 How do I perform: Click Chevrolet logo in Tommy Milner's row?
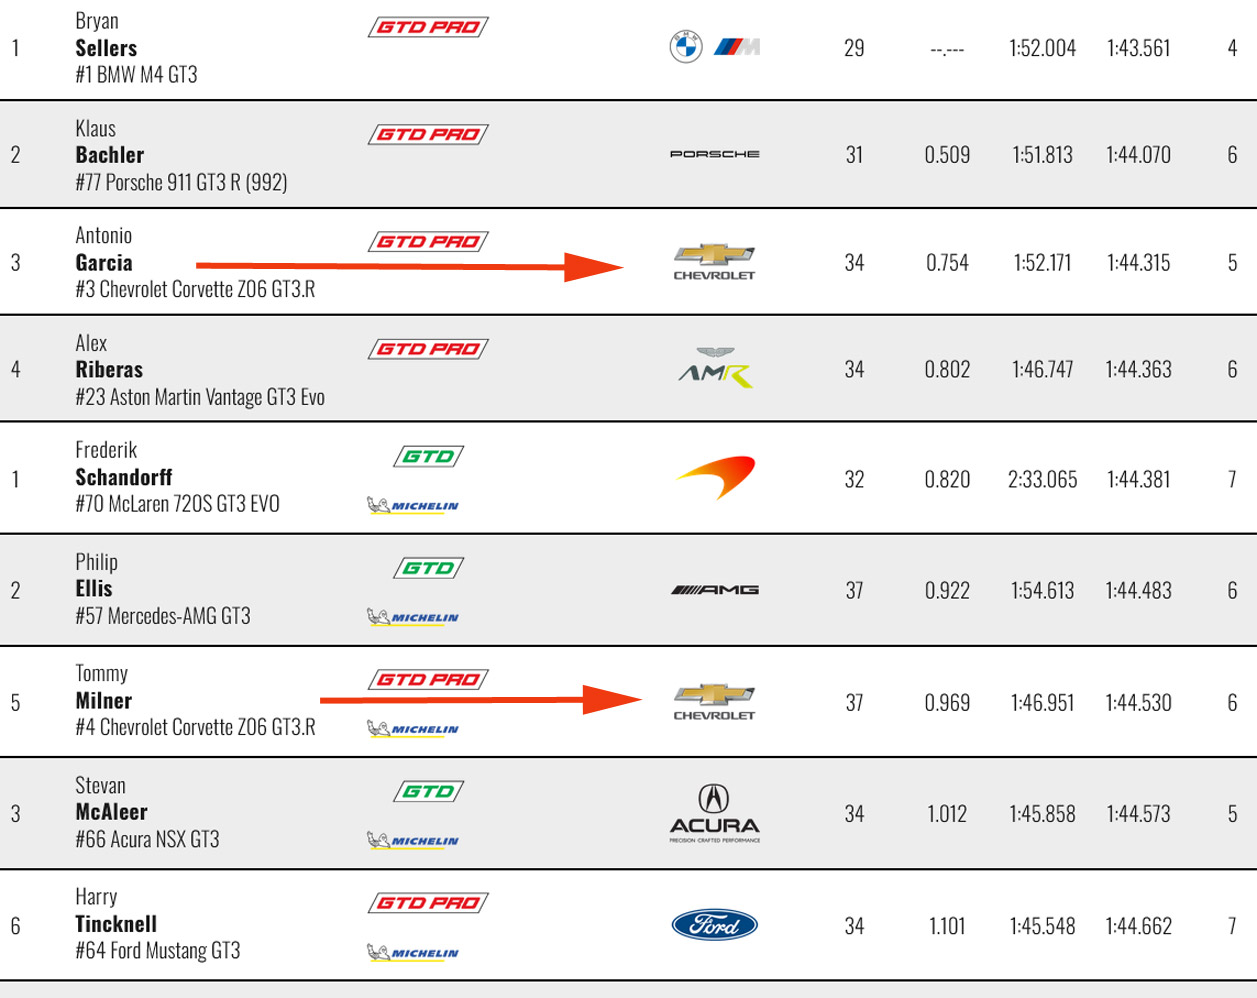(x=714, y=702)
